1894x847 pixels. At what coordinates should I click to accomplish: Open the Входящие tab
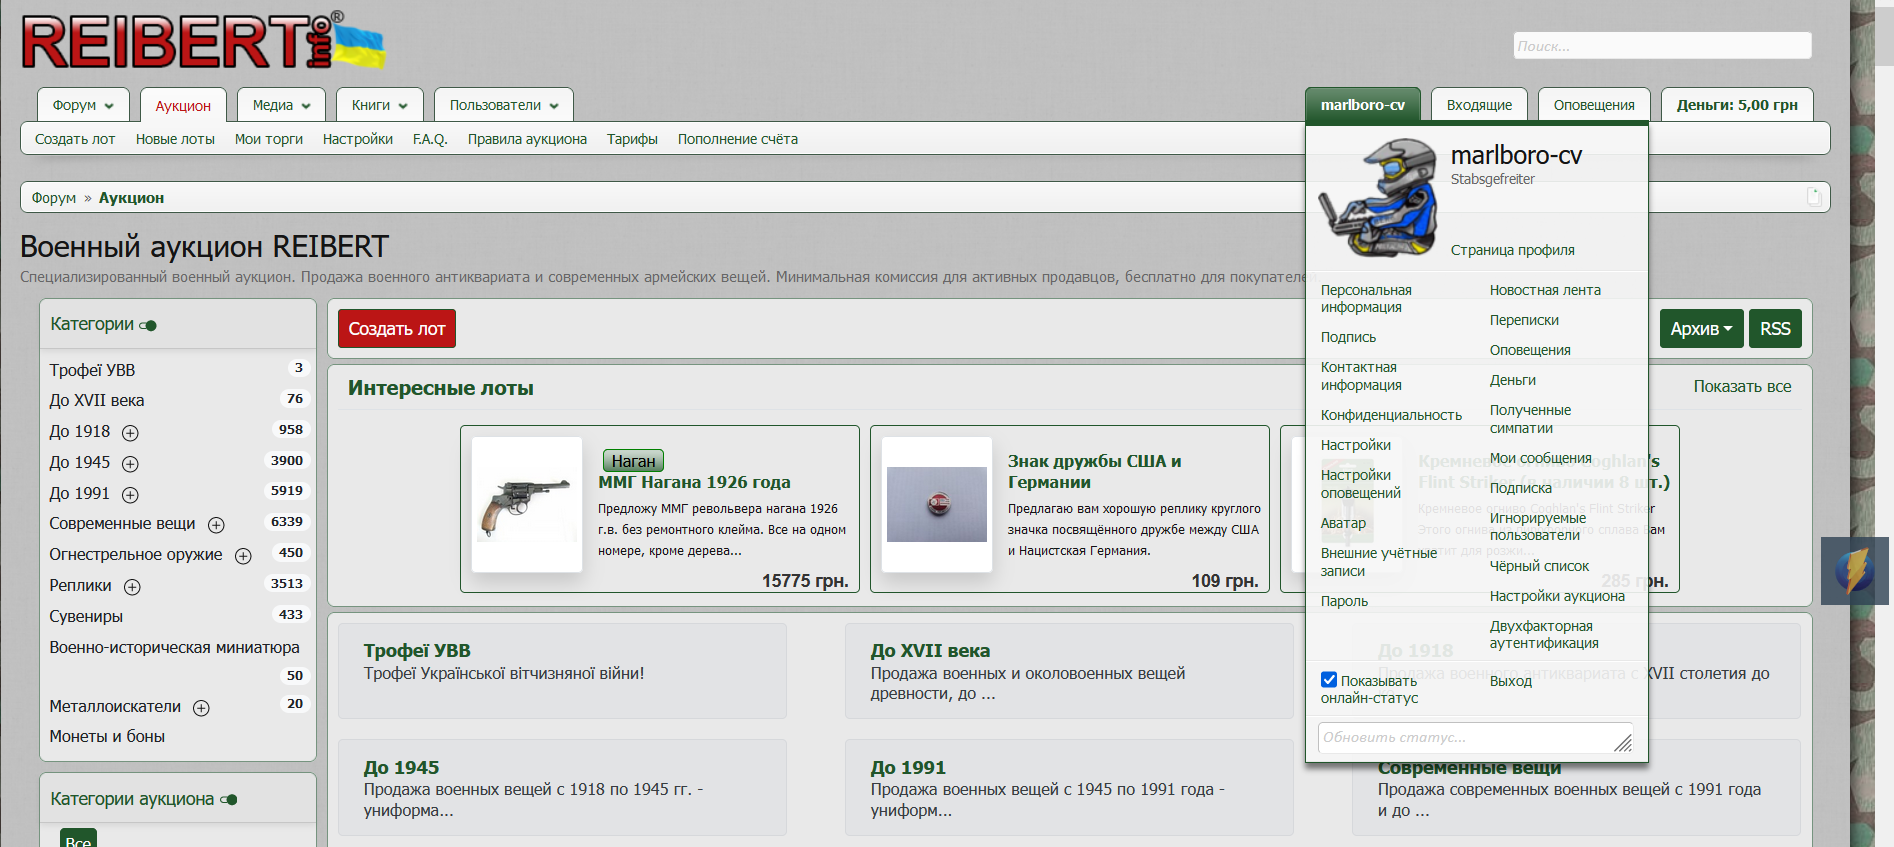pyautogui.click(x=1479, y=105)
